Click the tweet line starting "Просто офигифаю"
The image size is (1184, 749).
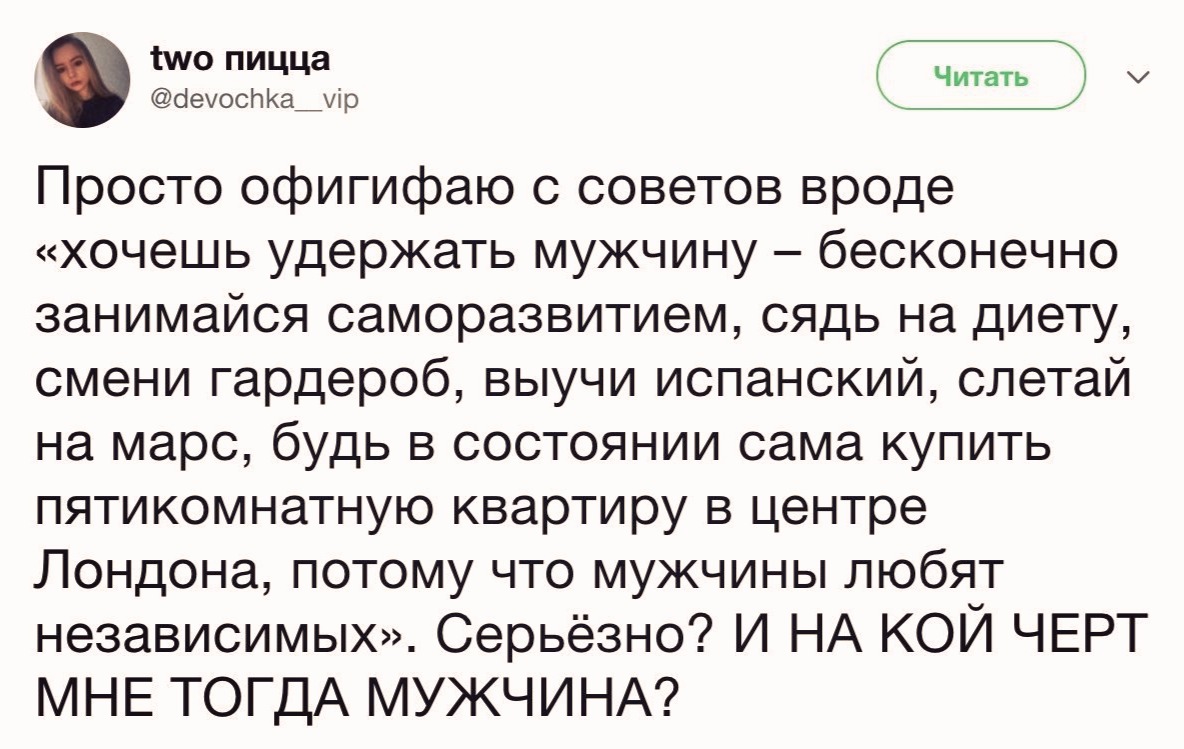(x=495, y=190)
